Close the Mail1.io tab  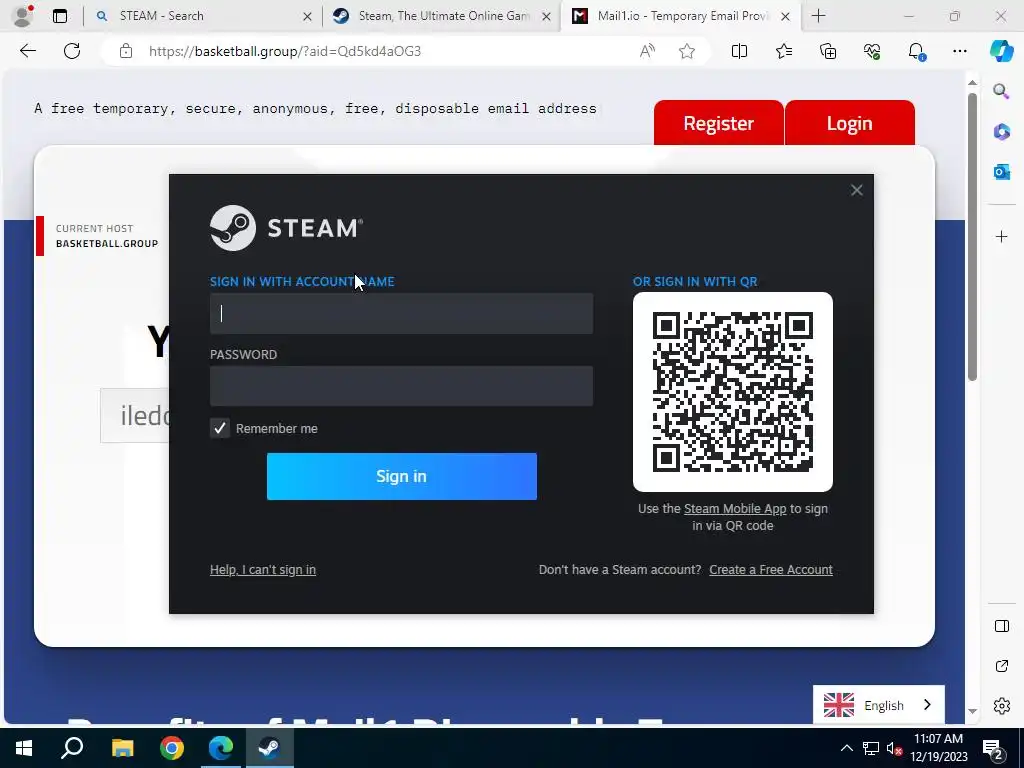[x=786, y=16]
